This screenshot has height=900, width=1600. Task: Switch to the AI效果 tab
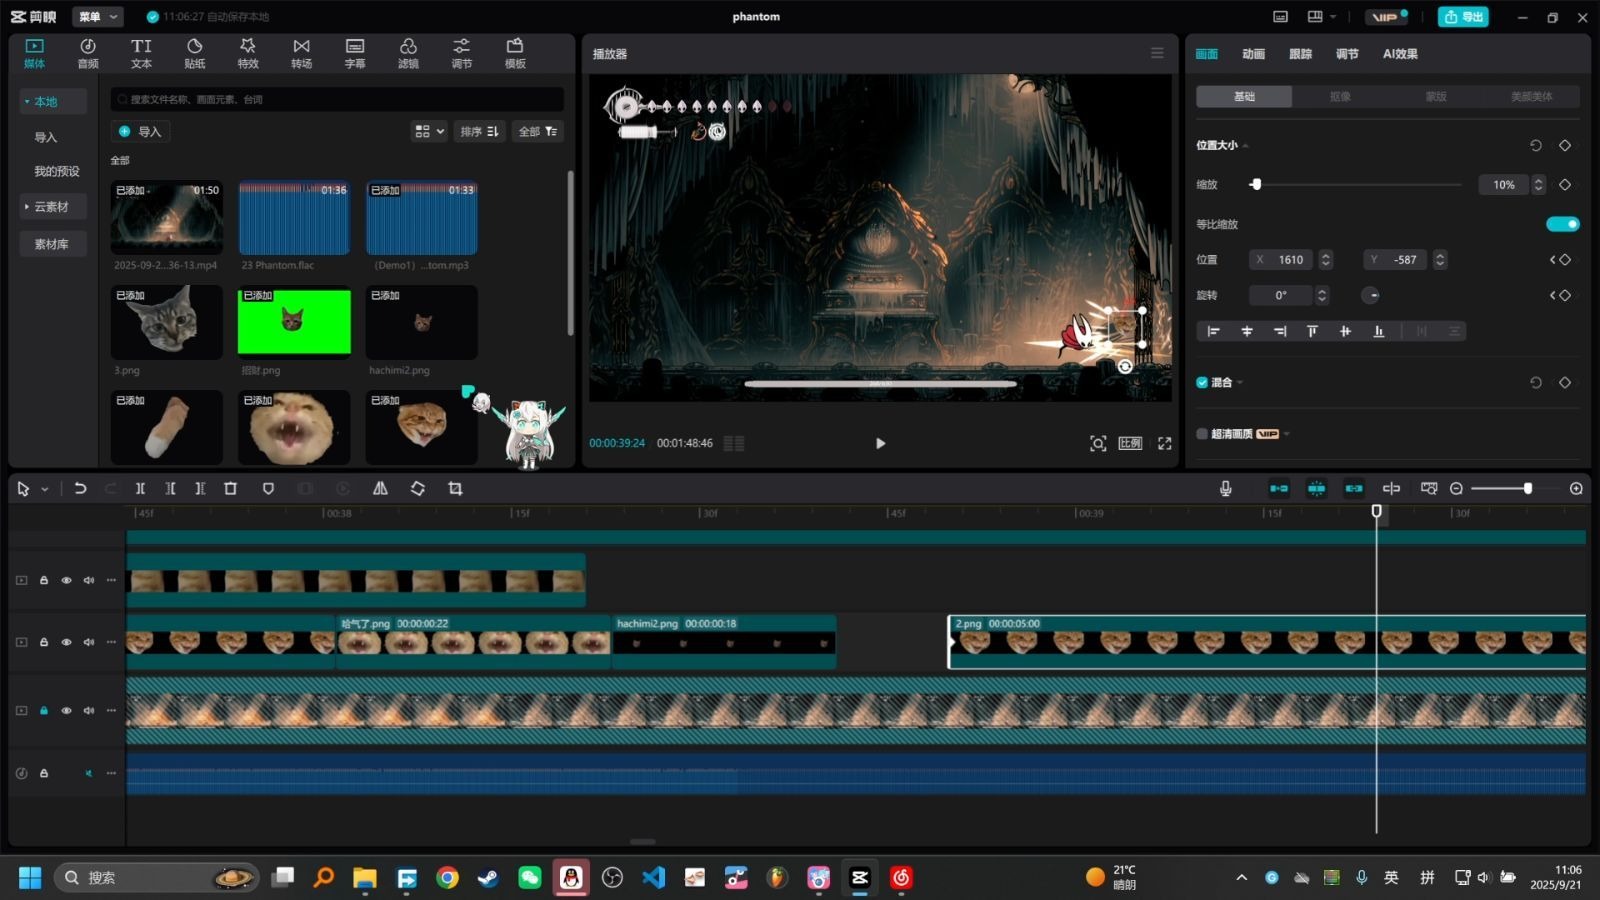[1400, 54]
